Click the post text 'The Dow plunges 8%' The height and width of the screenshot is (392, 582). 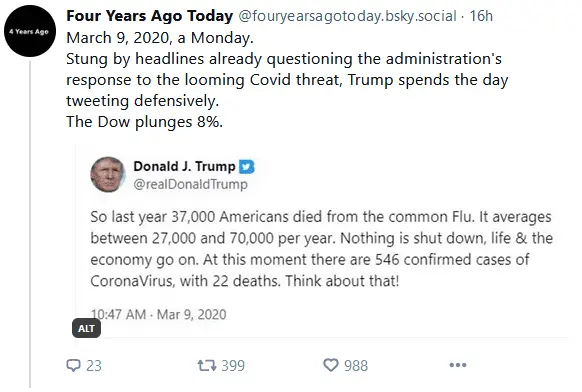tap(144, 122)
